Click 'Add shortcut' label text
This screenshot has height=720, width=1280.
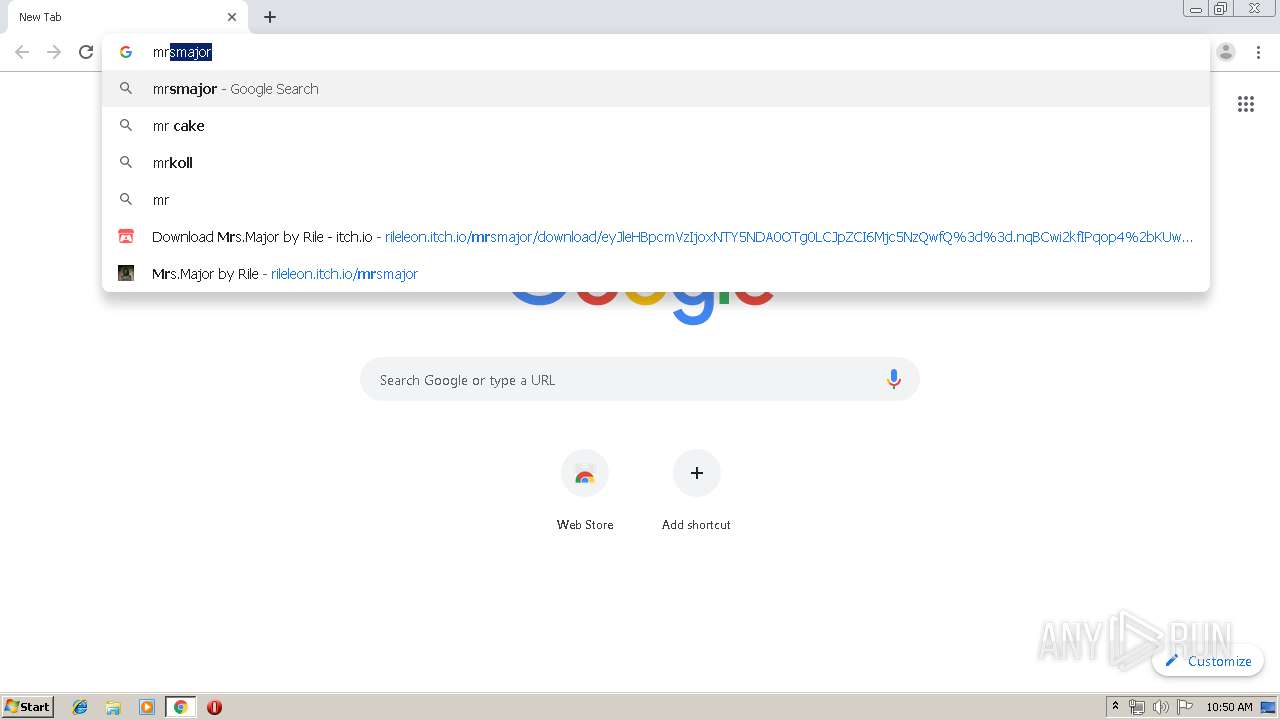tap(696, 525)
